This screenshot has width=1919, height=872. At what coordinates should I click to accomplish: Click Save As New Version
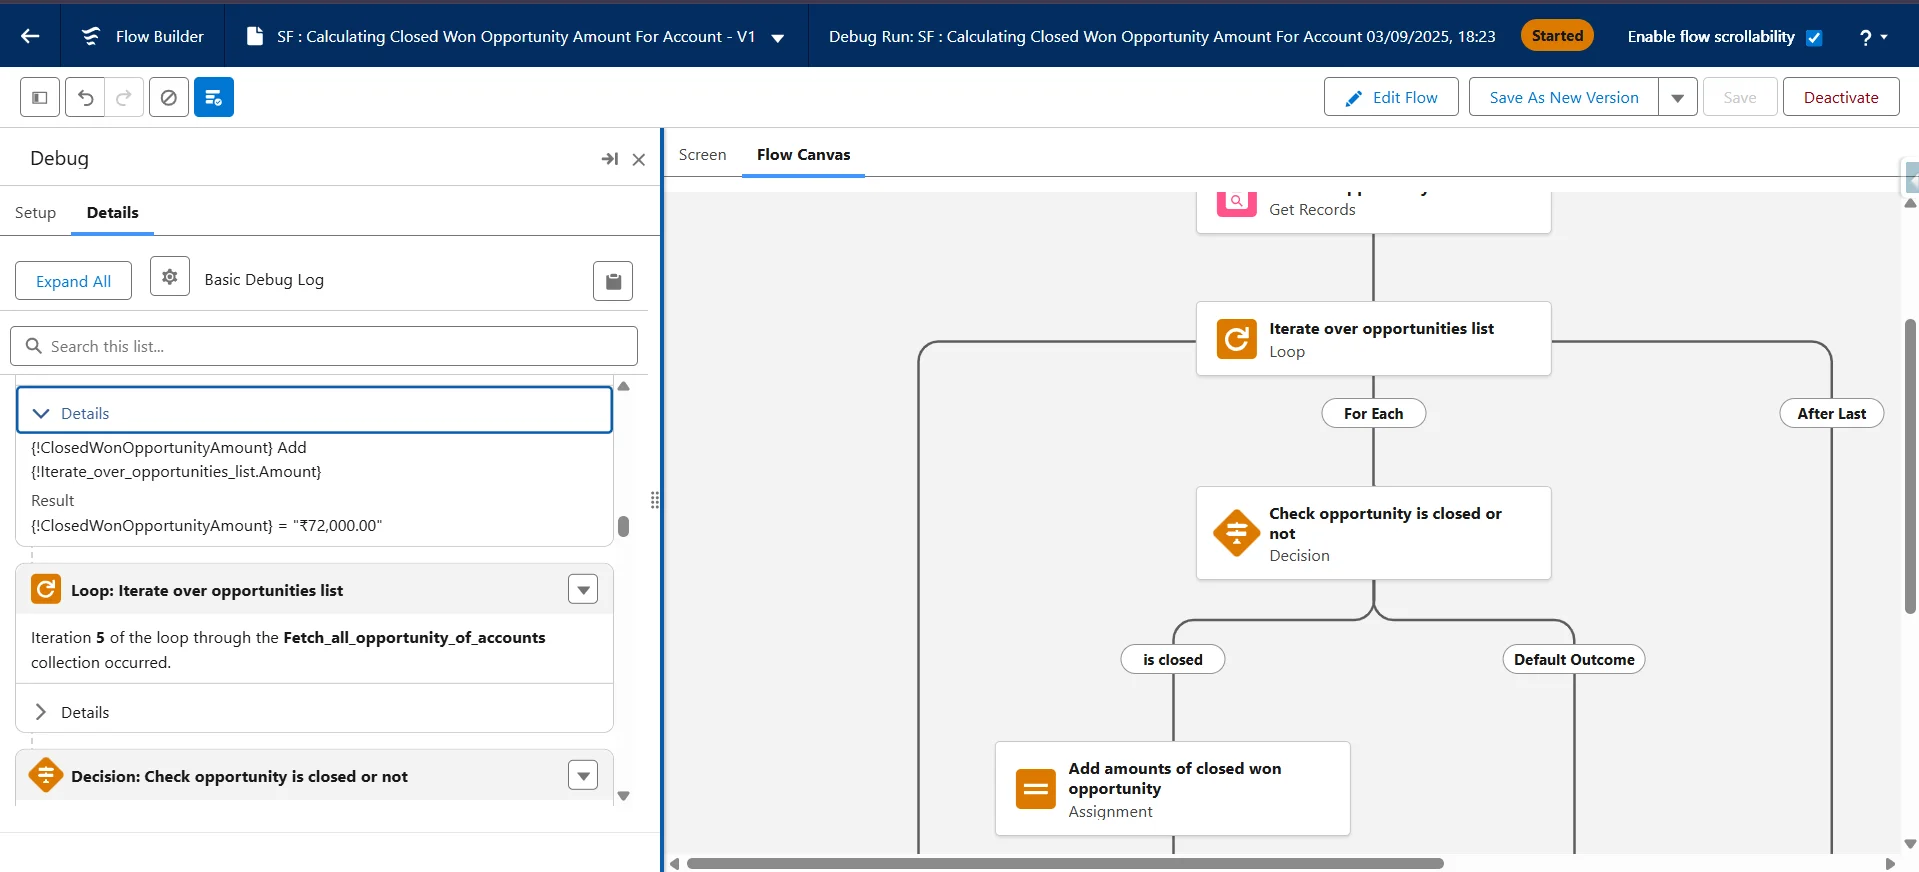click(1563, 97)
